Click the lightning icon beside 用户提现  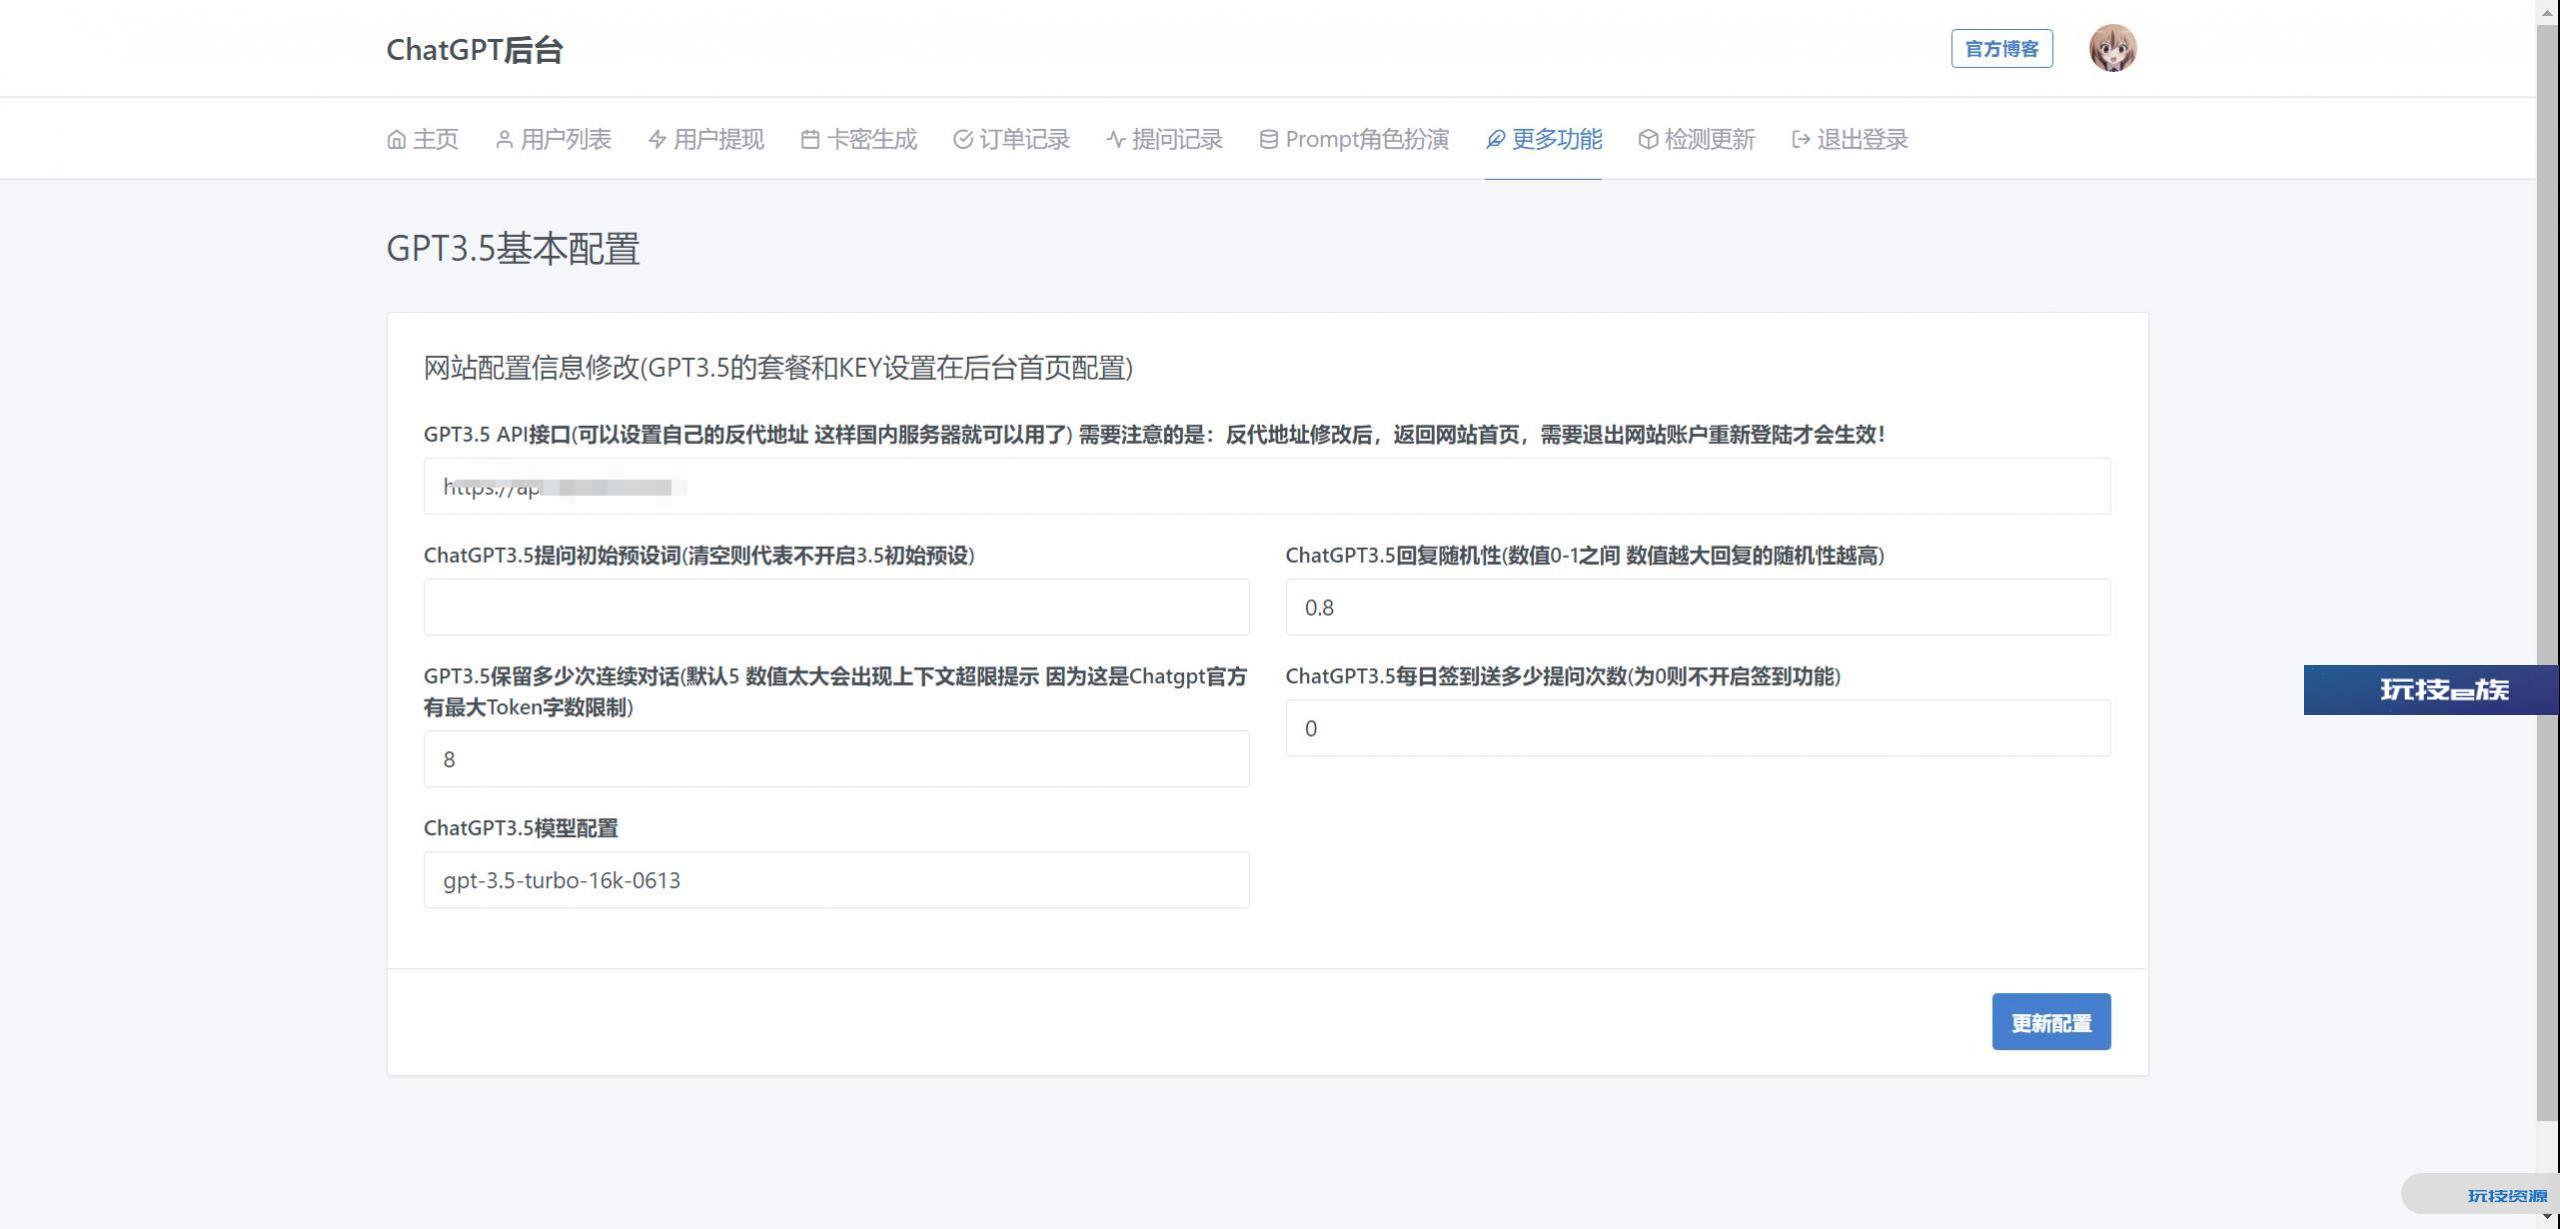(657, 139)
